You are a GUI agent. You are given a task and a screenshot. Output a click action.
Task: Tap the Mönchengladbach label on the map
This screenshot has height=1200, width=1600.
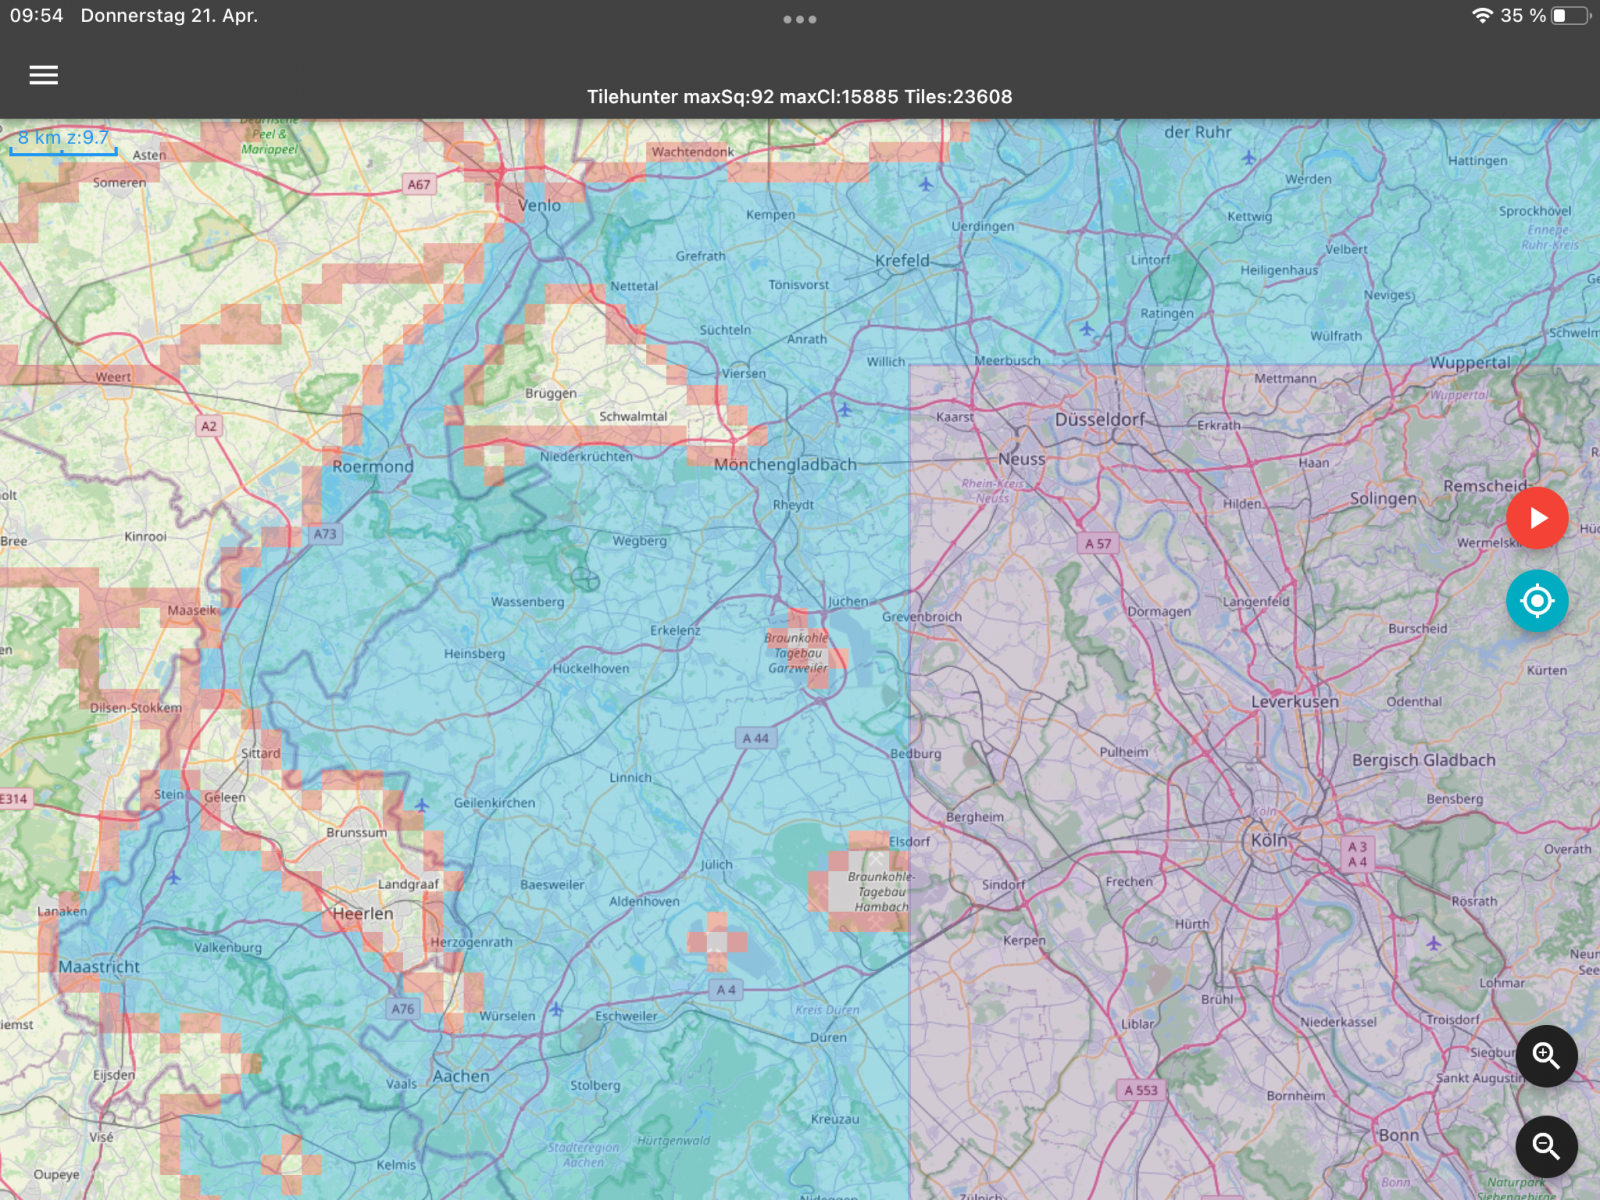785,465
